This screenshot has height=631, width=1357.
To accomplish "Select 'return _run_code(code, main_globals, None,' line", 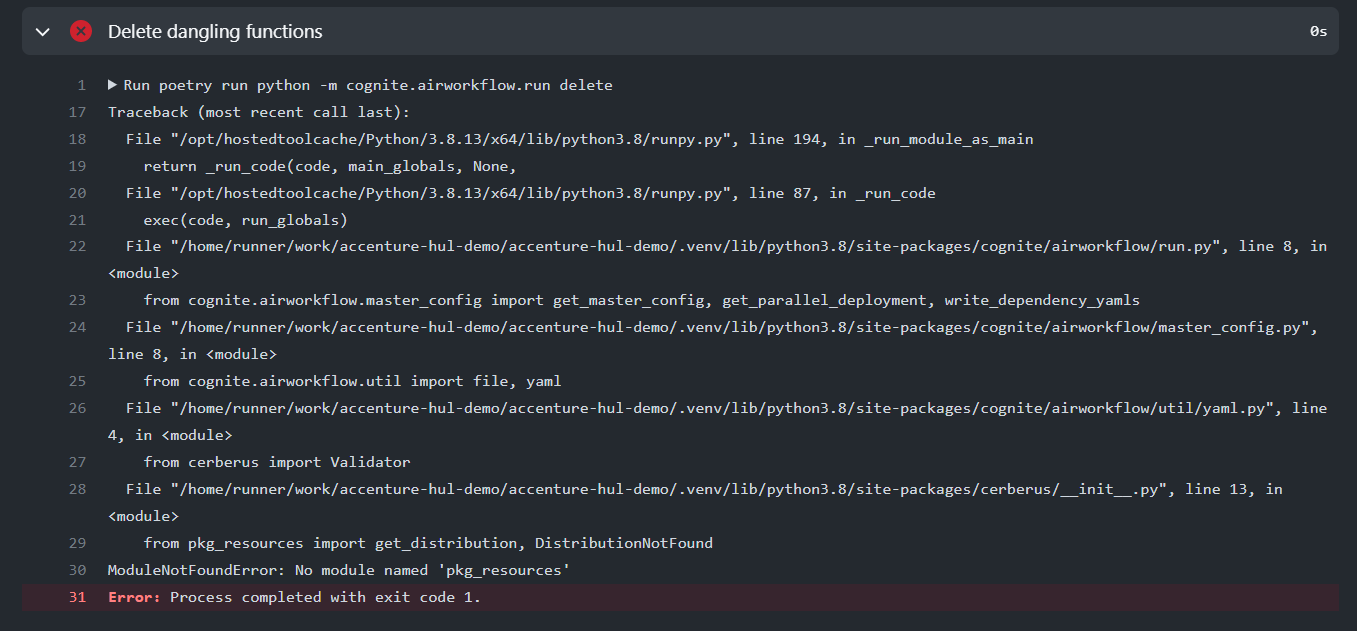I will (x=330, y=166).
